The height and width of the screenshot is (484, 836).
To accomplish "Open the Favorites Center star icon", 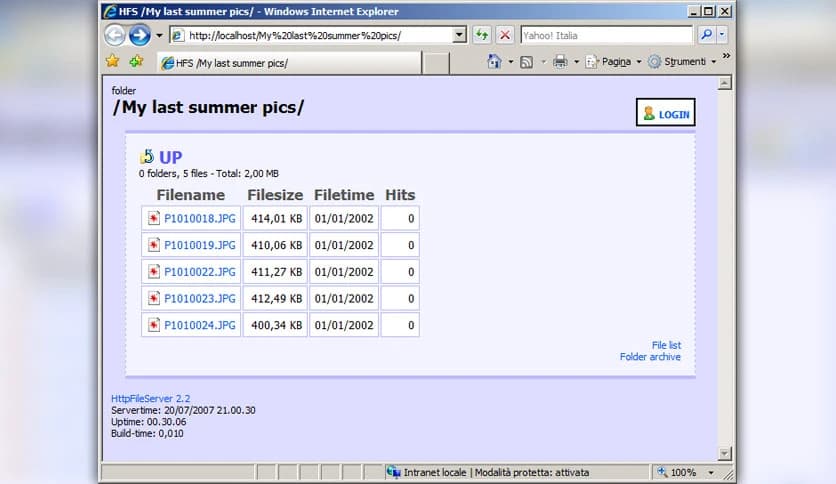I will pyautogui.click(x=112, y=61).
